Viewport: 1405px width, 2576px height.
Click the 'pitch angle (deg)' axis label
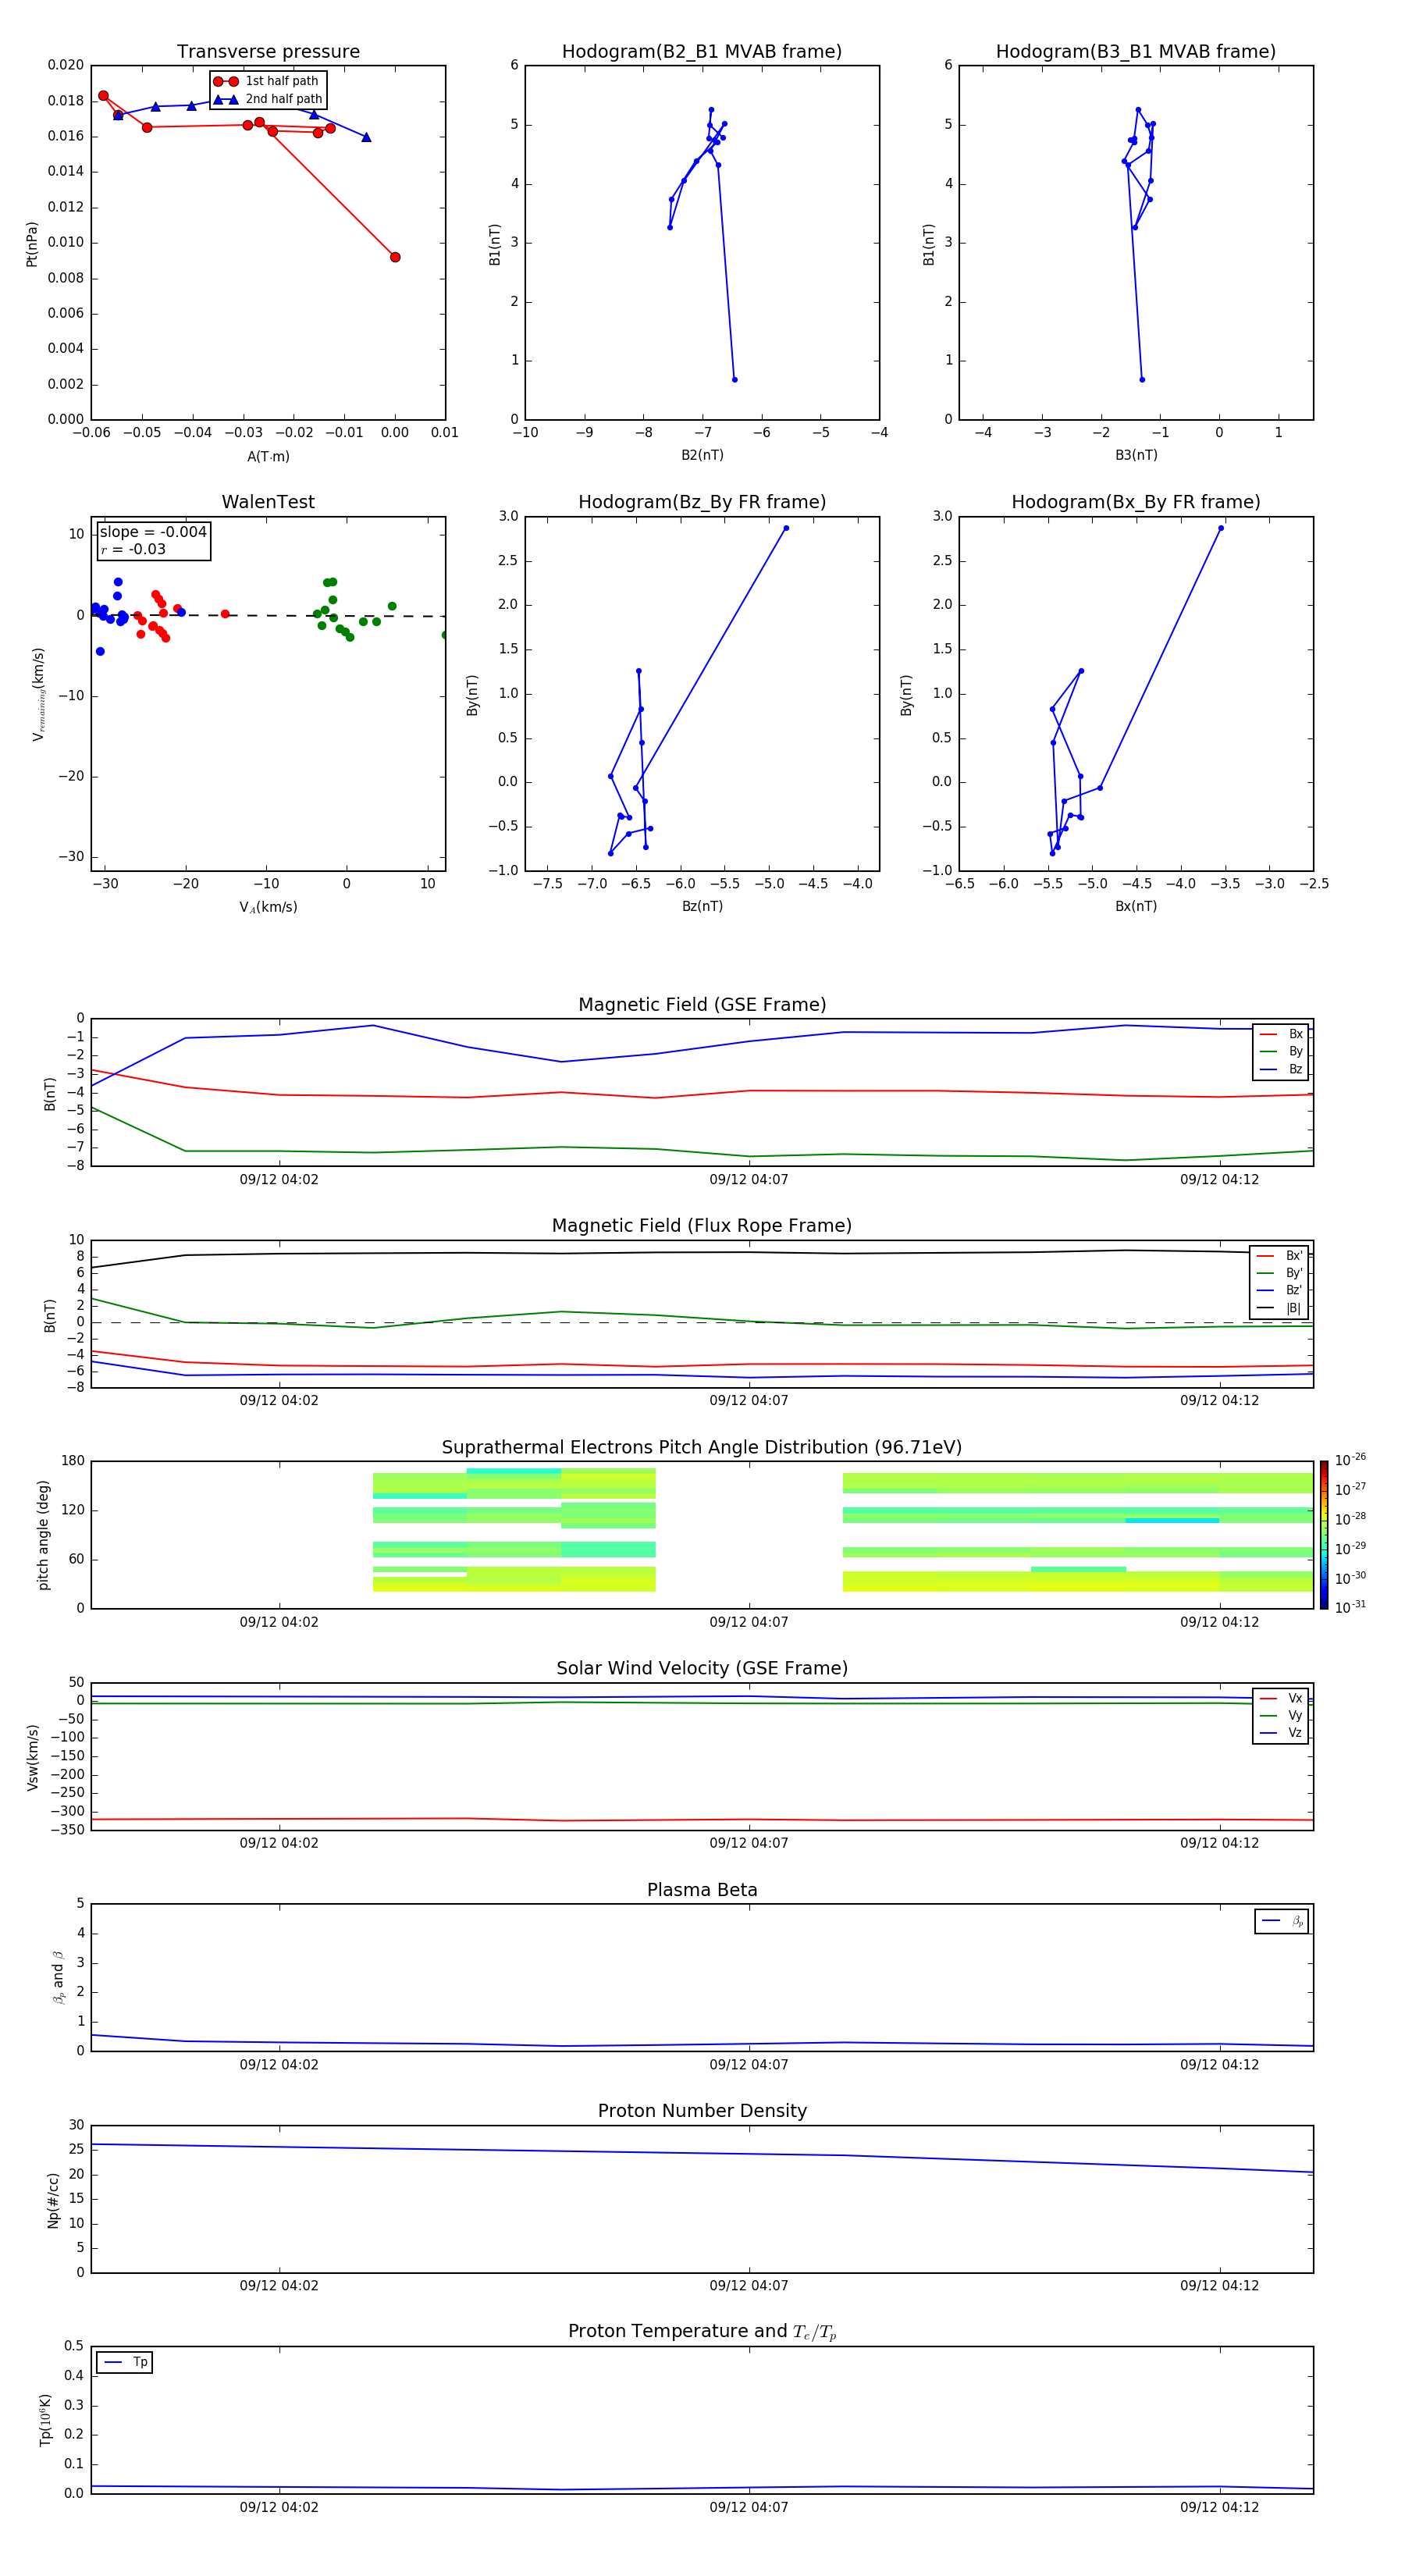tap(43, 1535)
